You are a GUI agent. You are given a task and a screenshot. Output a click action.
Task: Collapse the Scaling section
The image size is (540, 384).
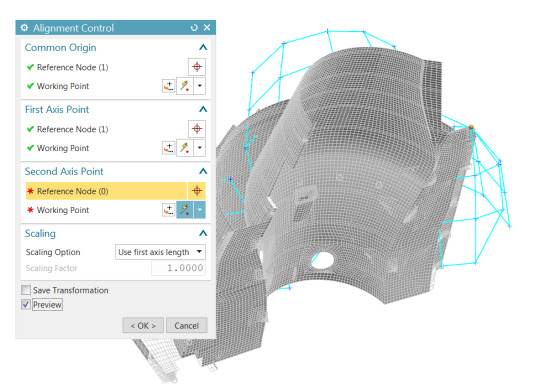pos(203,233)
